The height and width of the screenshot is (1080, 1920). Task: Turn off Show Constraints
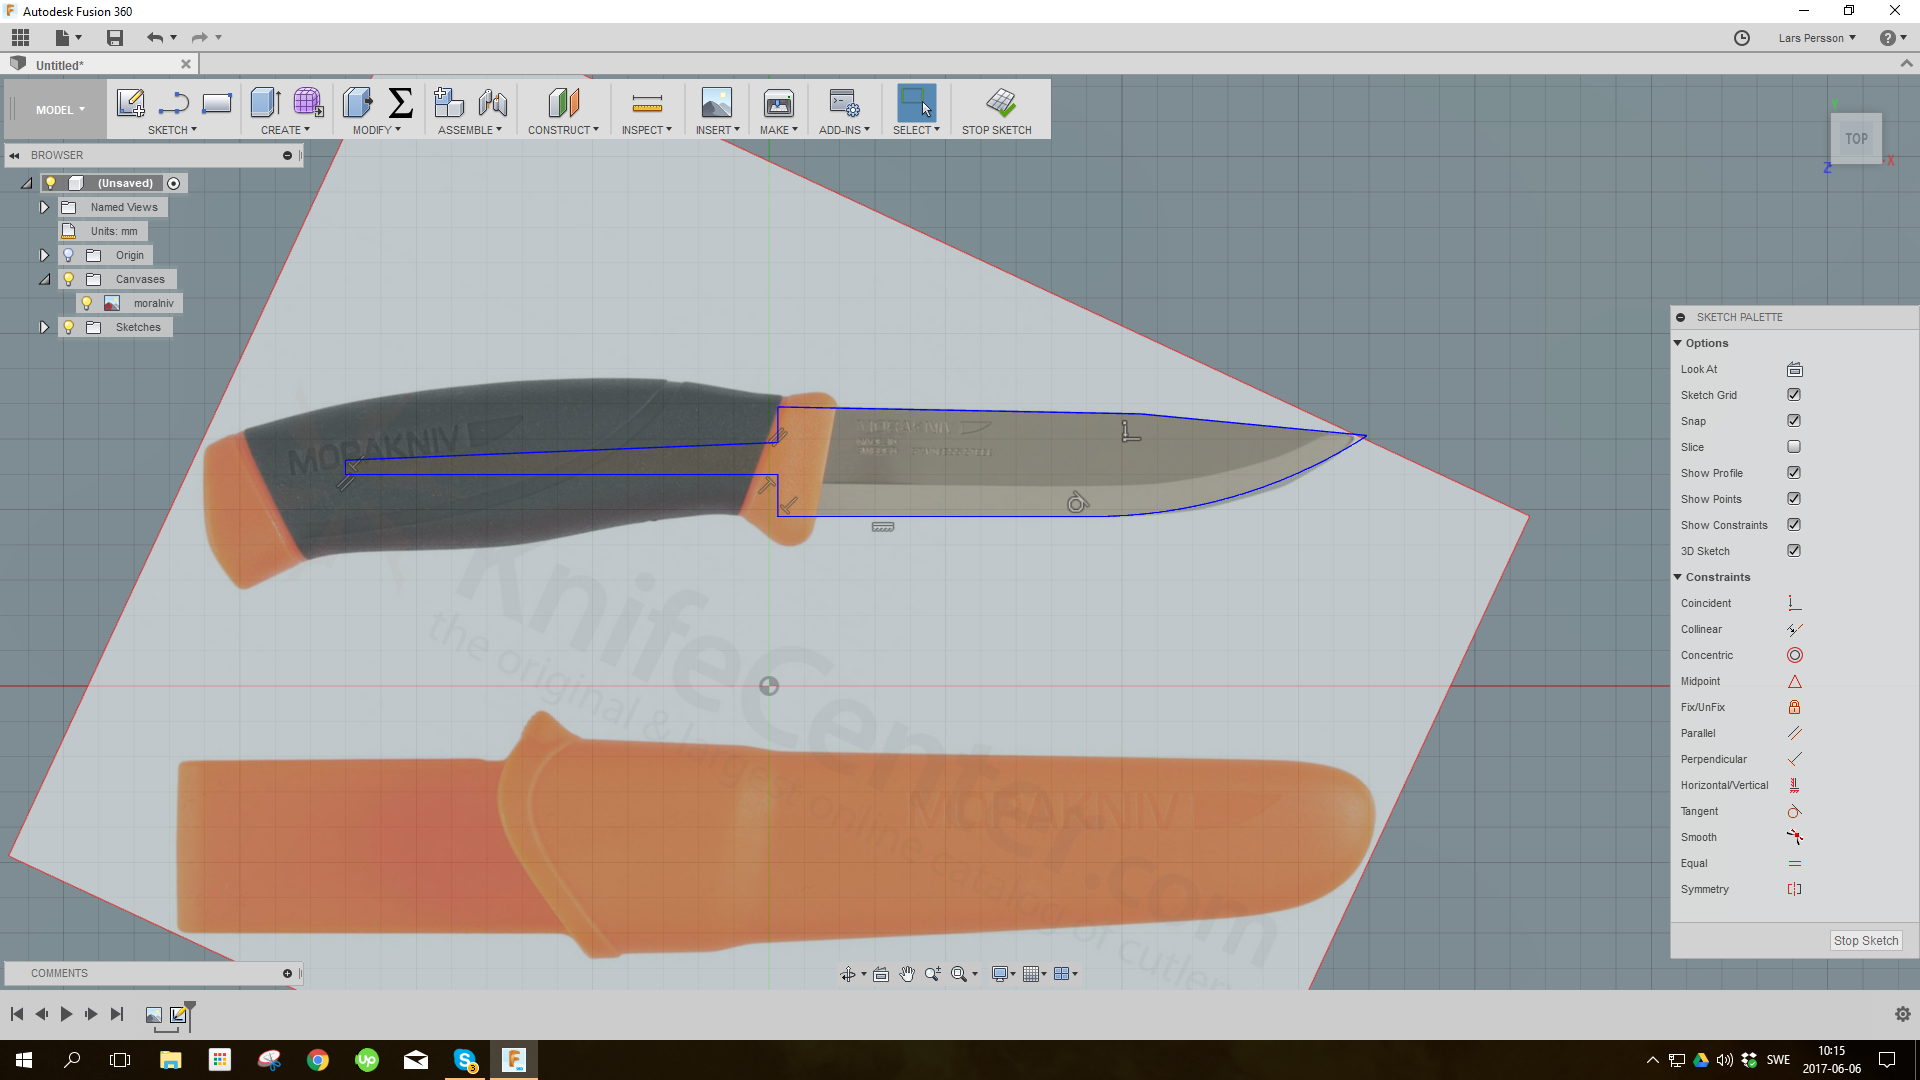(1794, 524)
